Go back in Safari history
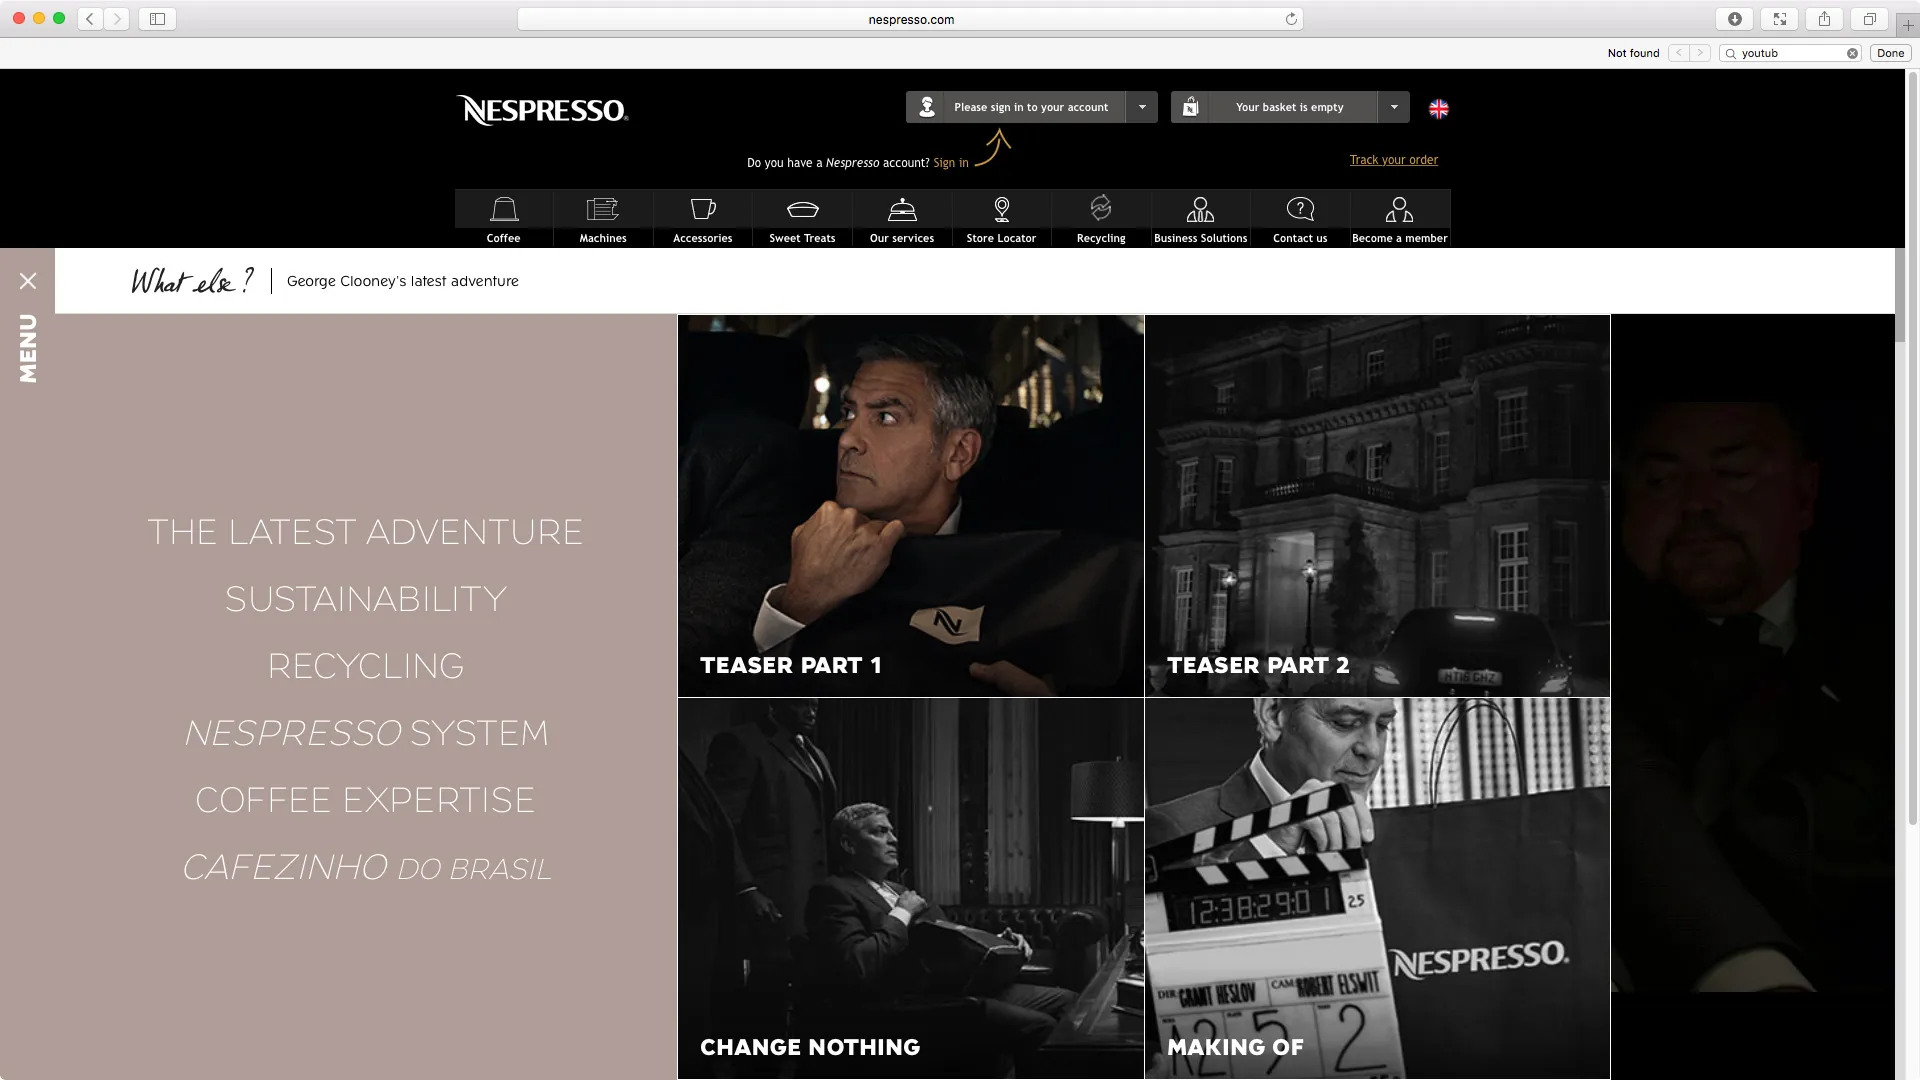This screenshot has width=1920, height=1080. point(90,19)
